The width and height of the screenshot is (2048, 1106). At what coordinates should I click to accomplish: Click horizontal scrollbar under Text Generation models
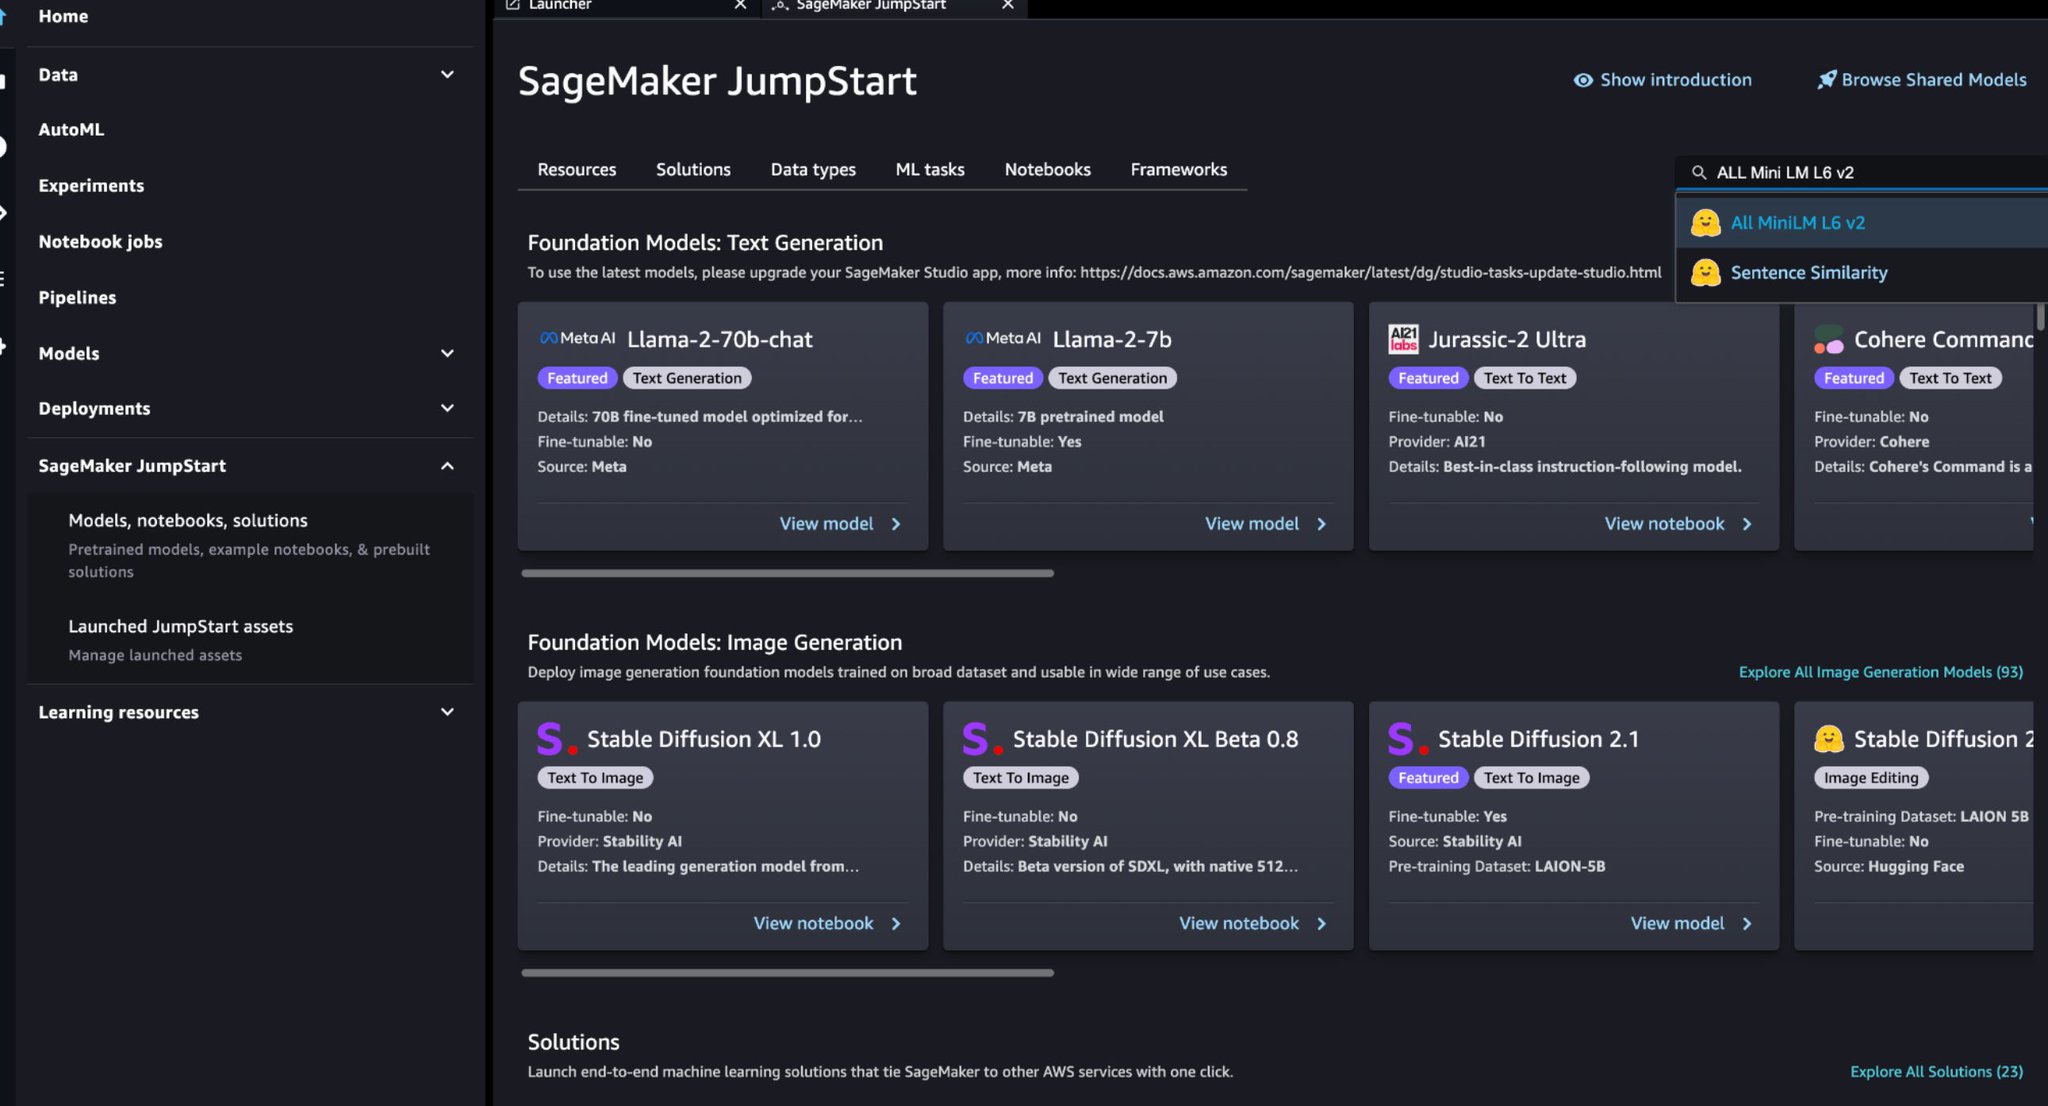tap(787, 573)
